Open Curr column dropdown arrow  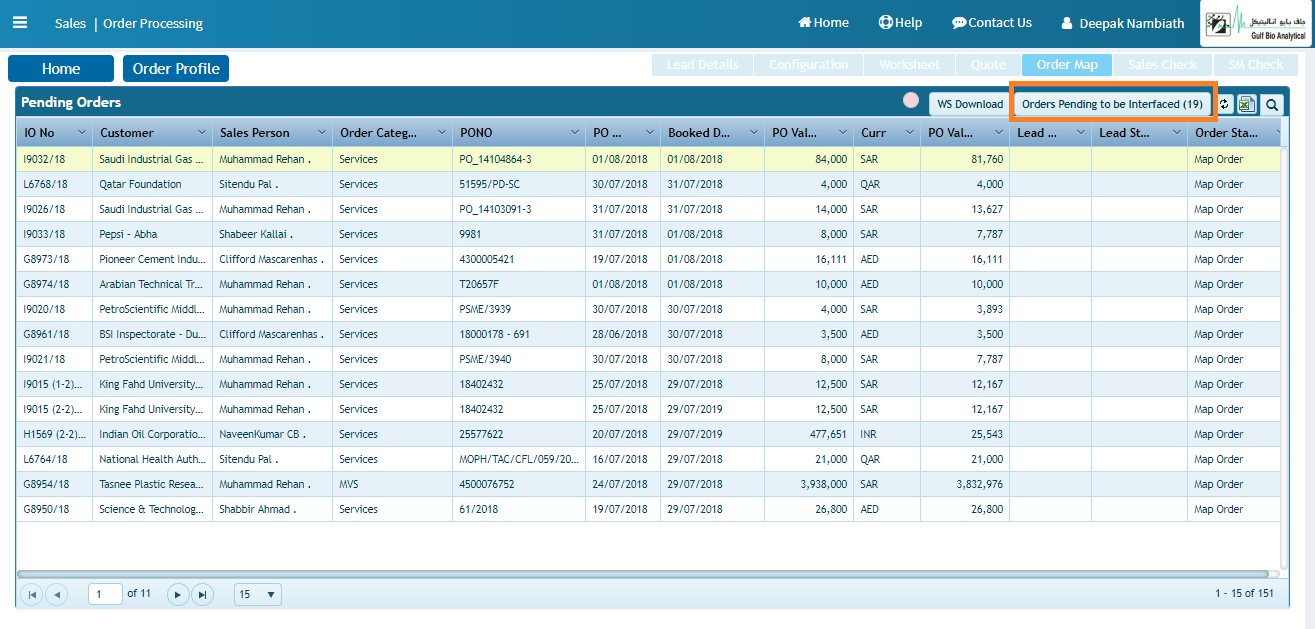[909, 133]
